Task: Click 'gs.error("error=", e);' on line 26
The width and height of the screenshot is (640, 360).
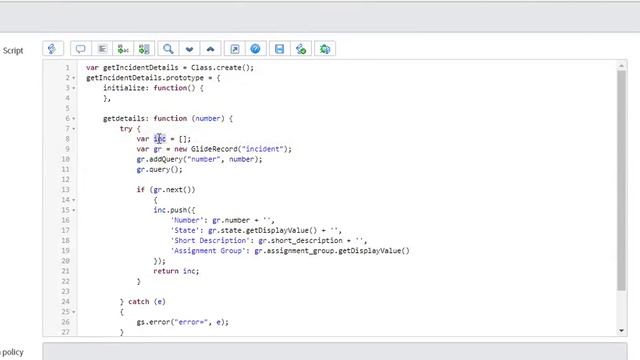Action: [182, 322]
